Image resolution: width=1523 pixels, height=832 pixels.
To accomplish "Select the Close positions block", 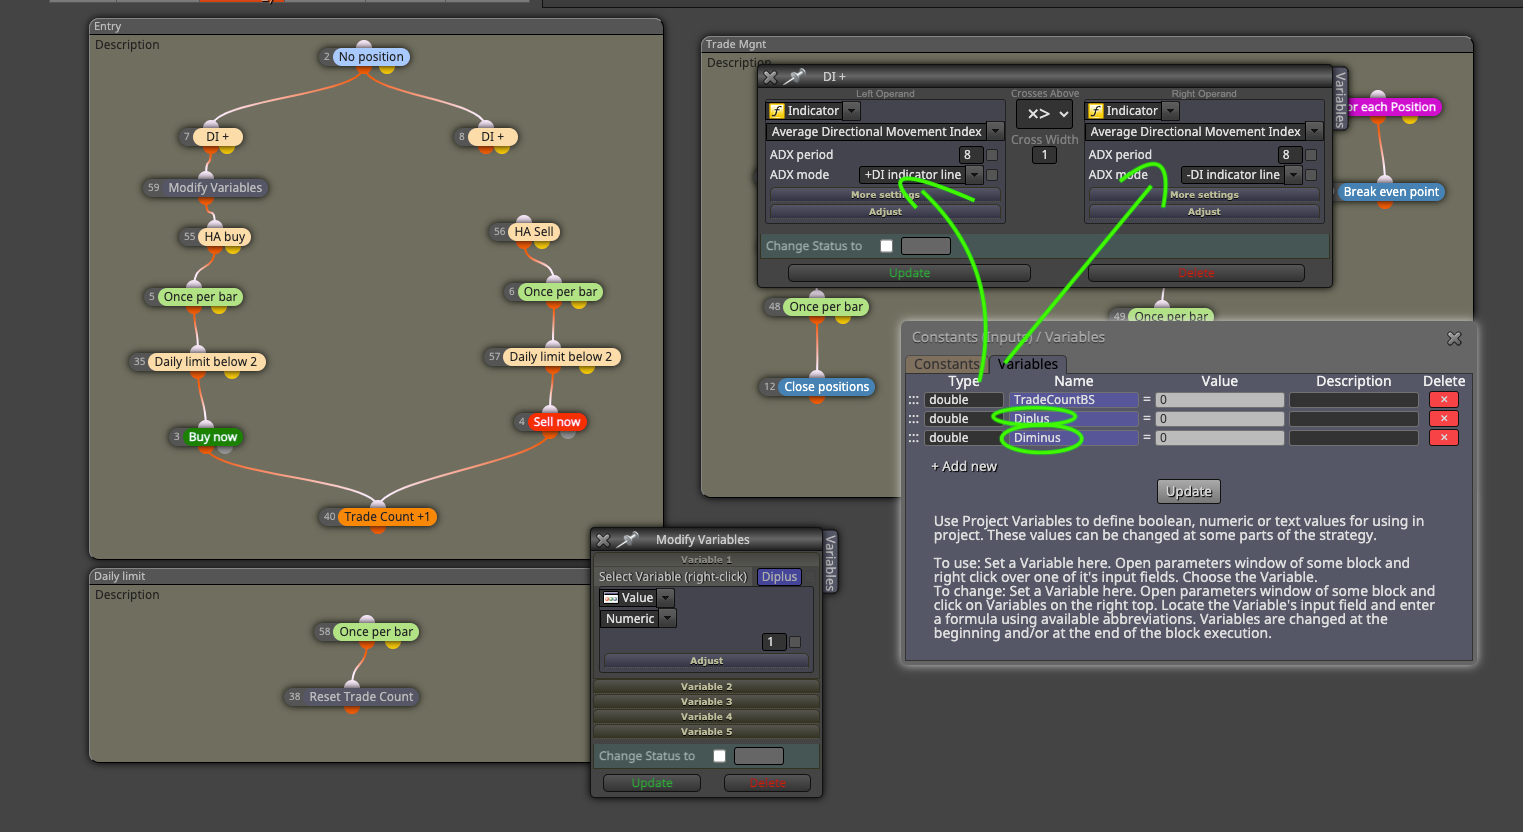I will (x=826, y=387).
